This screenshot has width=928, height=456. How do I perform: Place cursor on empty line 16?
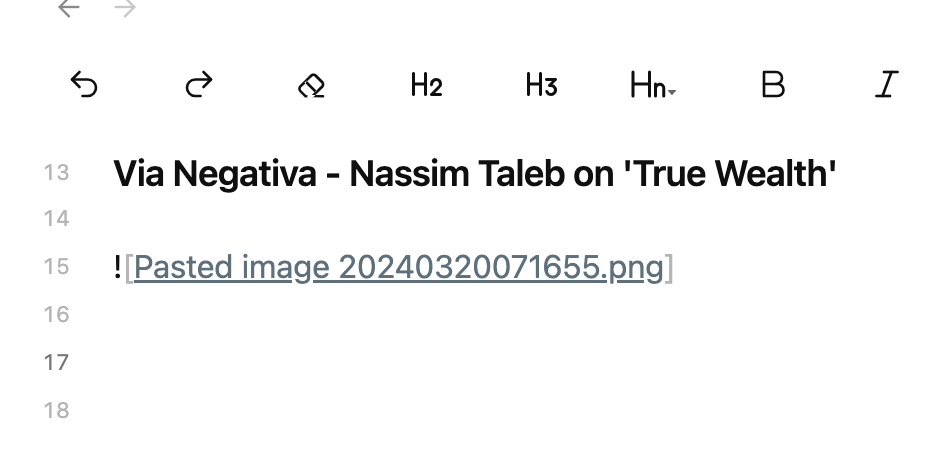coord(473,314)
